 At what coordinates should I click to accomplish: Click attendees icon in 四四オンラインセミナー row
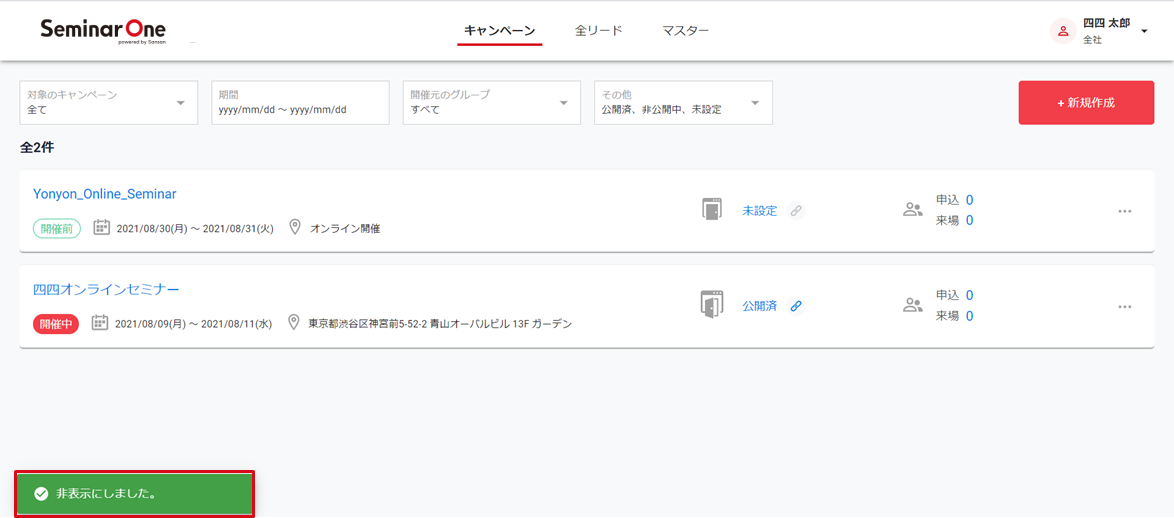click(x=913, y=305)
